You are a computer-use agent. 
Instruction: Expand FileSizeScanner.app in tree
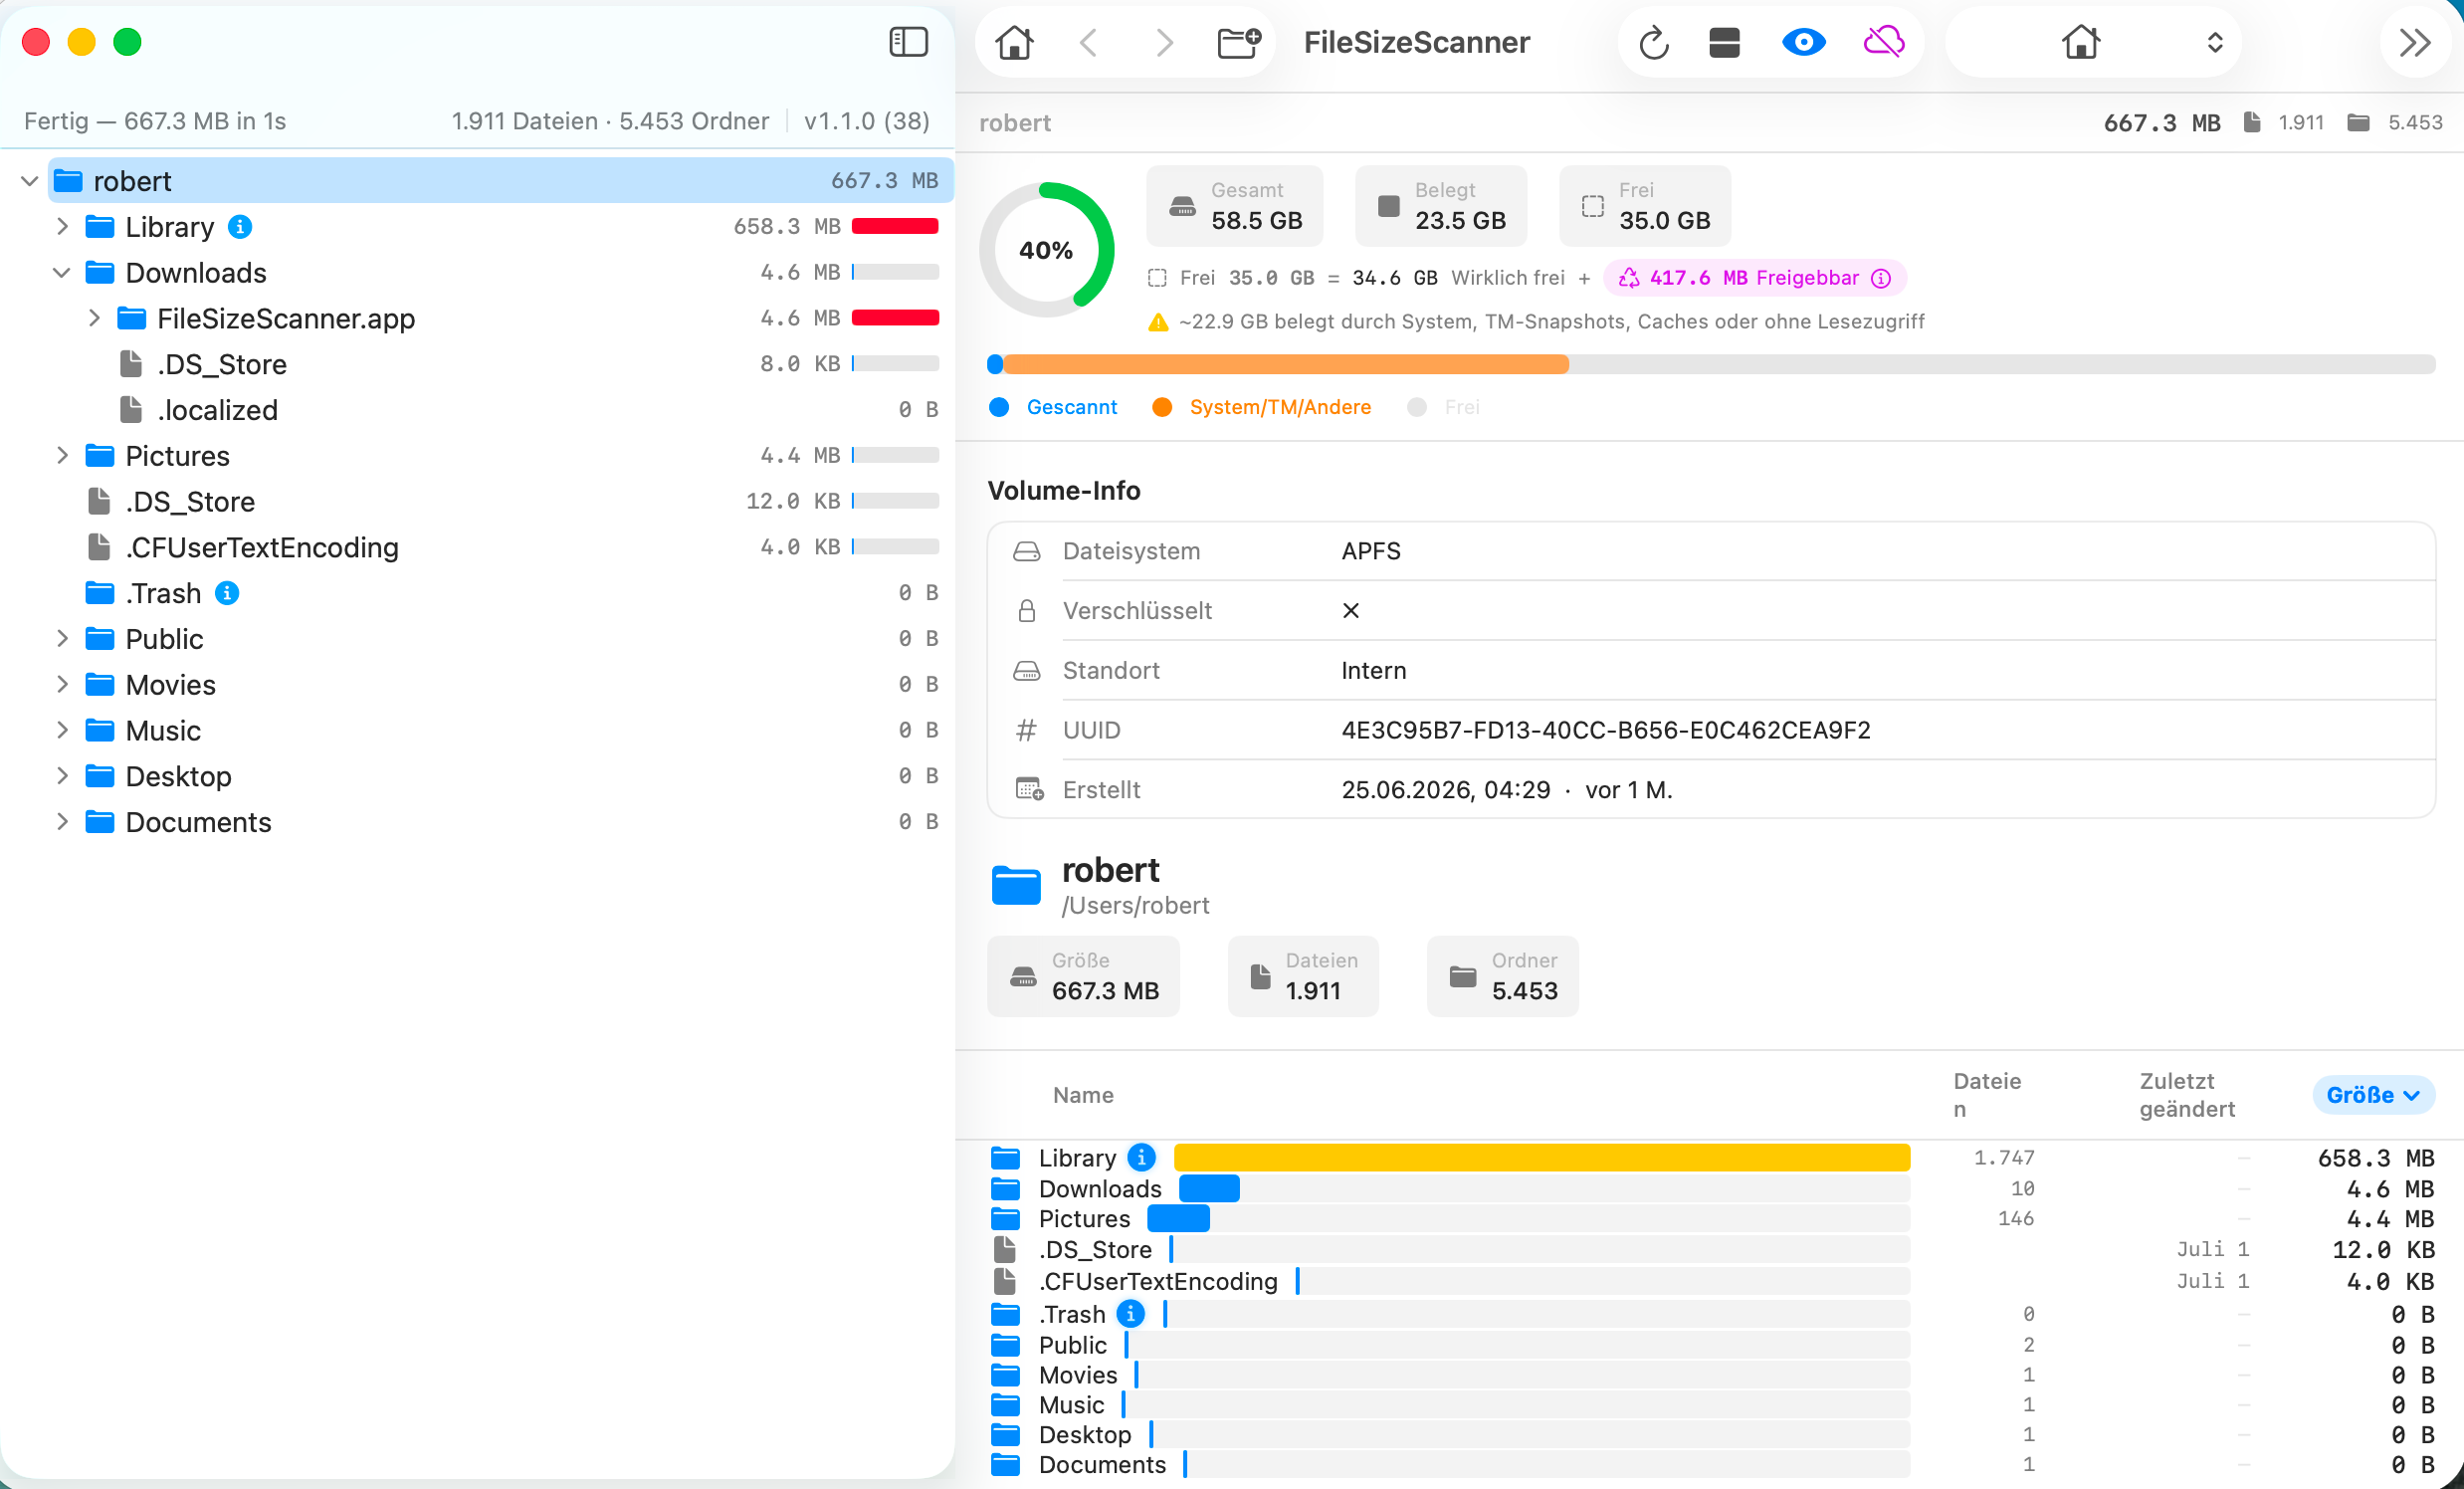94,318
